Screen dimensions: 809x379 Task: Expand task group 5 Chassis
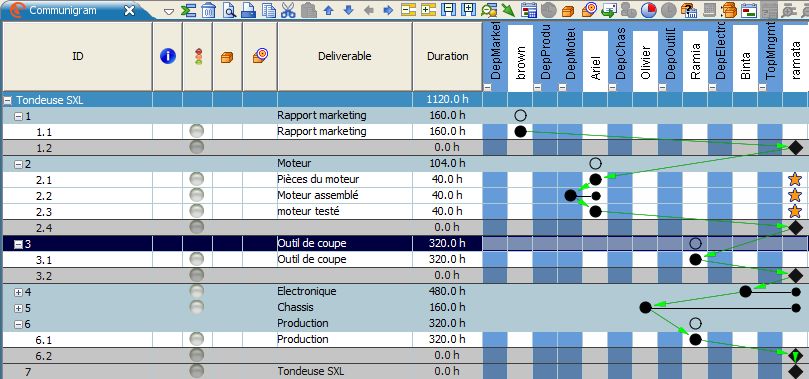[19, 308]
